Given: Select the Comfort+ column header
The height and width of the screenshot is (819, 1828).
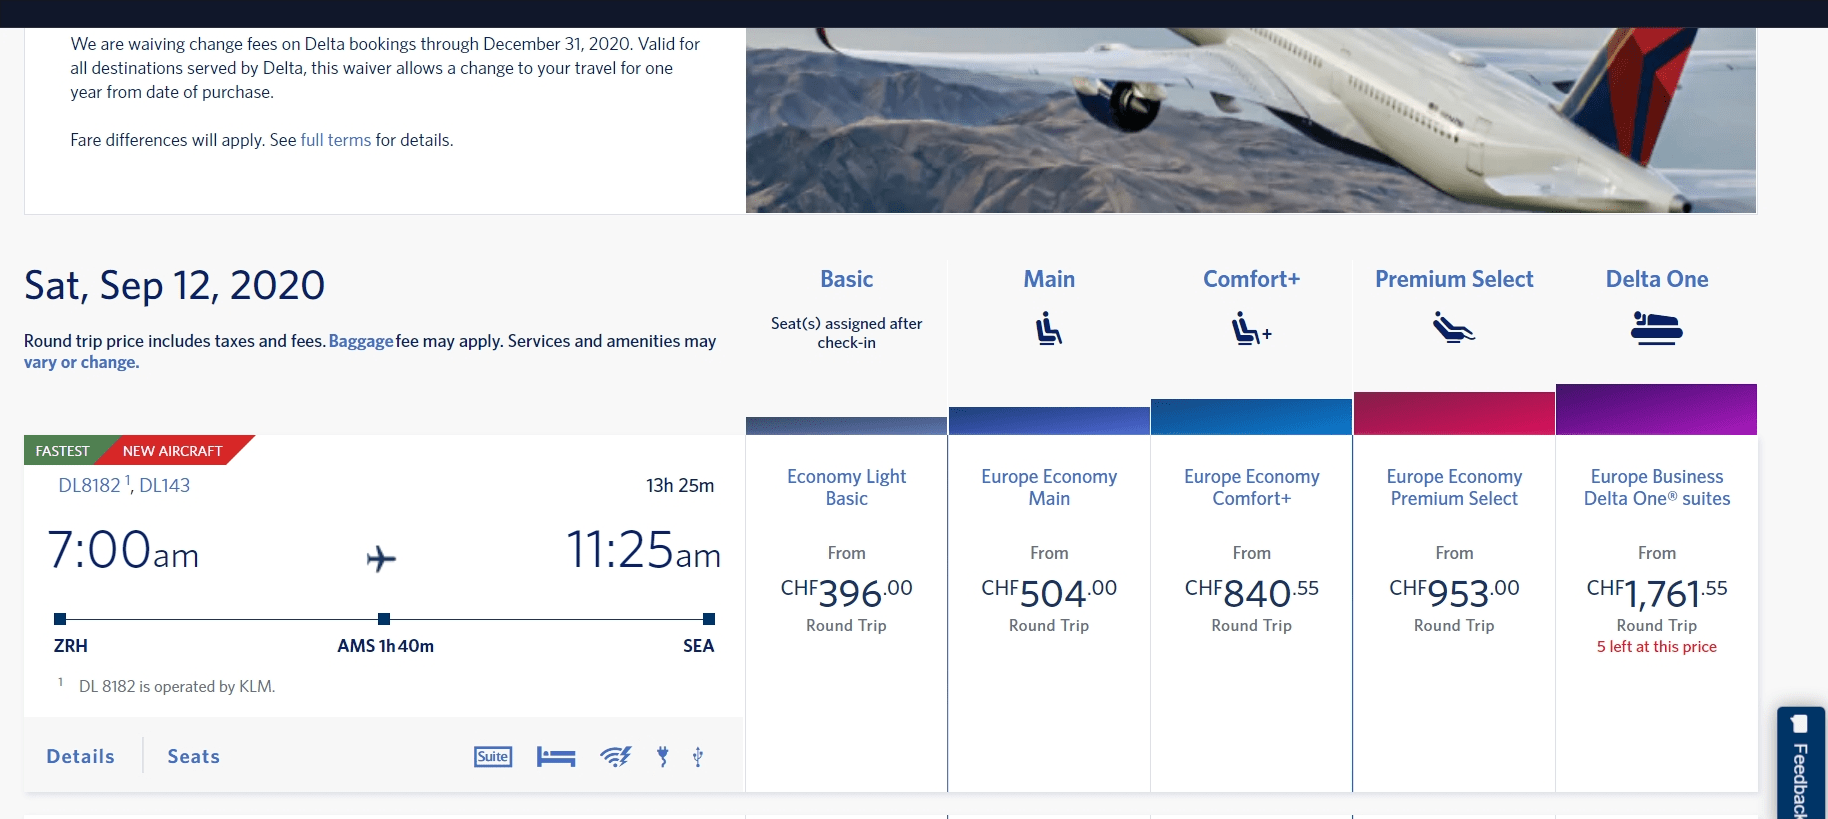Looking at the screenshot, I should (x=1251, y=279).
